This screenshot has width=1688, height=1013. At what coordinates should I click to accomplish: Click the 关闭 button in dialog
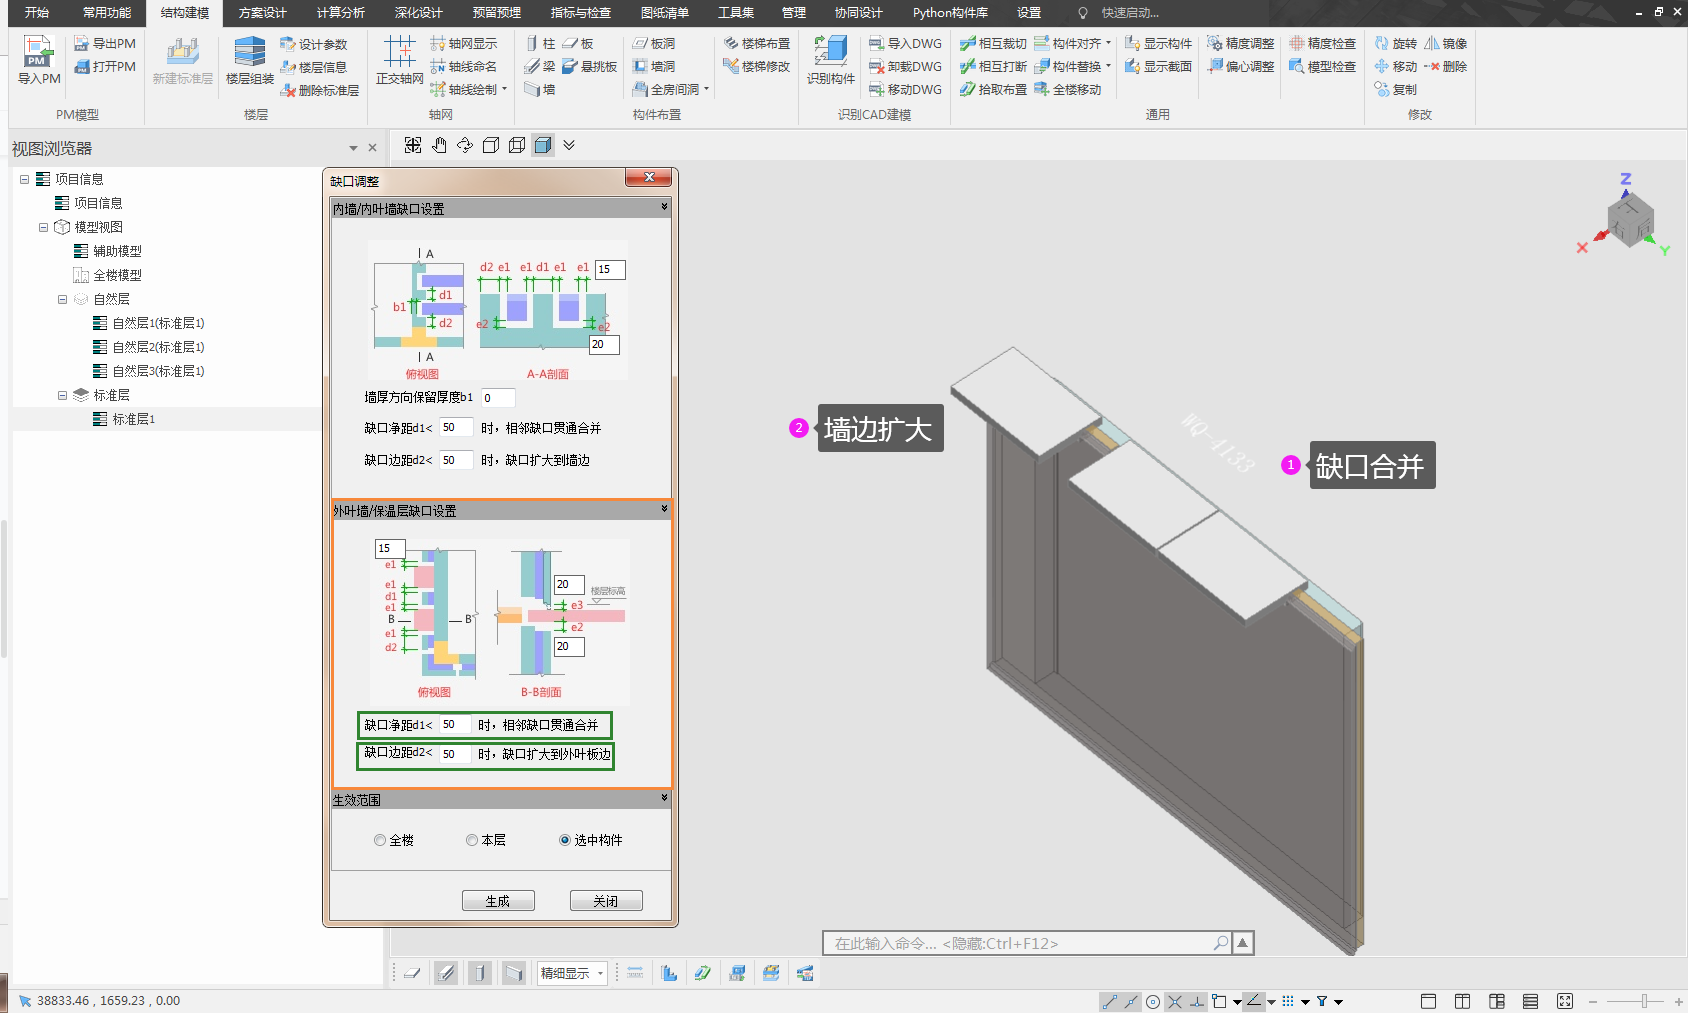coord(606,901)
